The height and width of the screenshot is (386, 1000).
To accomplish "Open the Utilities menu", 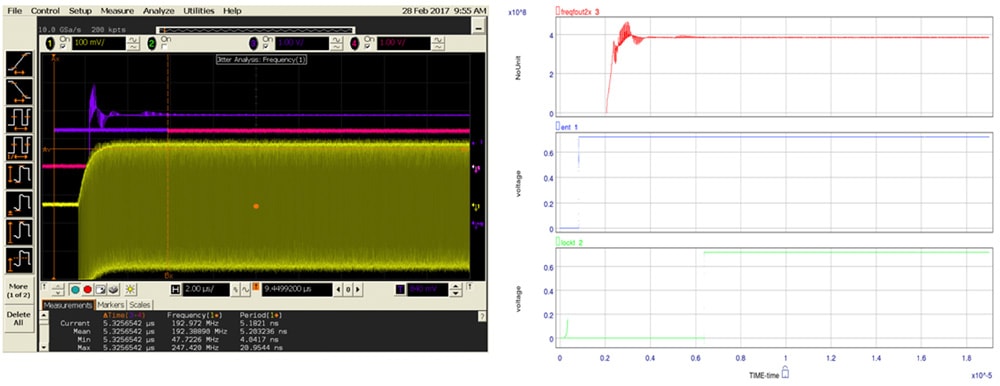I will coord(199,11).
